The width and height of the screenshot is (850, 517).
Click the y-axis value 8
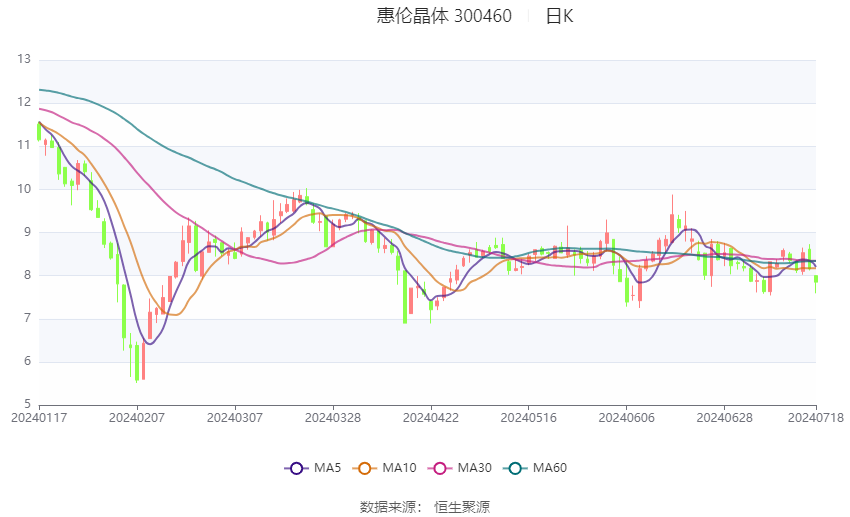tap(27, 275)
